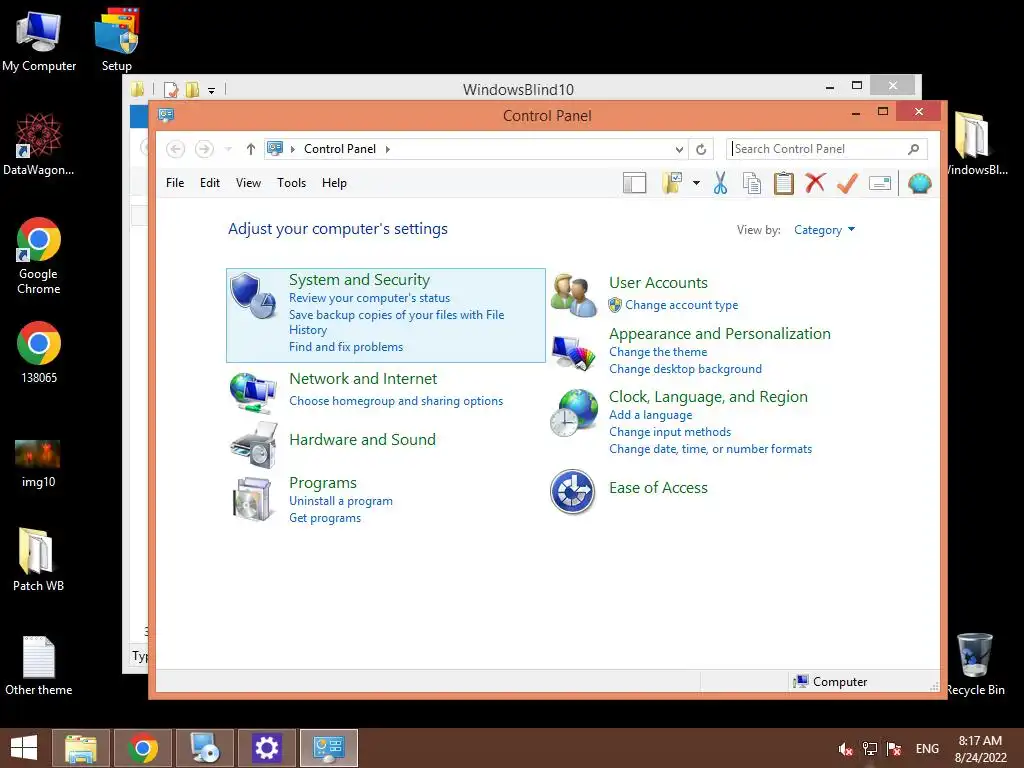Select the Recycle Bin desktop icon
The height and width of the screenshot is (768, 1024).
[x=975, y=665]
